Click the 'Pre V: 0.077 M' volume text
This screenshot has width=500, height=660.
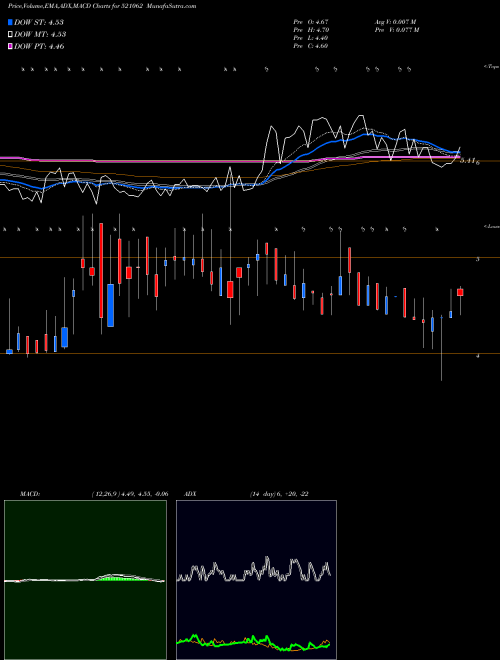pos(397,30)
